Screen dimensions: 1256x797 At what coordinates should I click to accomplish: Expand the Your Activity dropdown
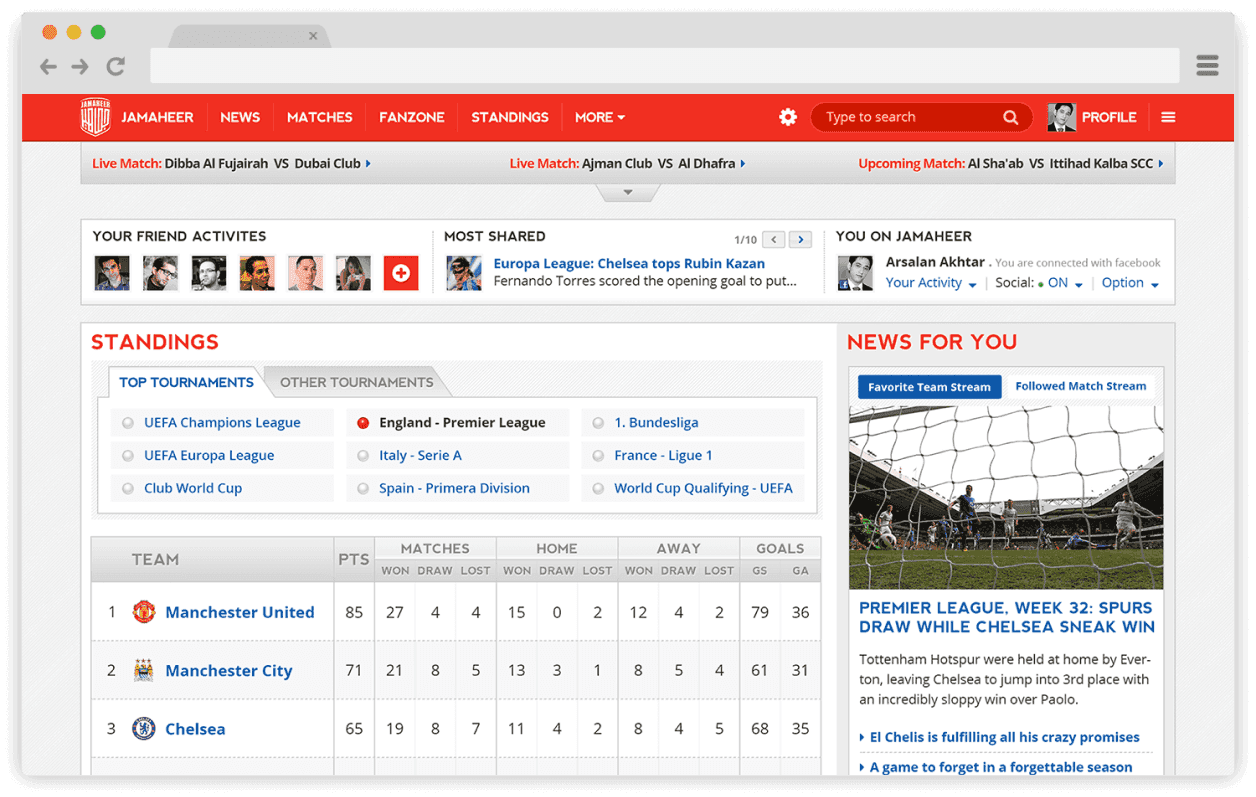pos(931,283)
